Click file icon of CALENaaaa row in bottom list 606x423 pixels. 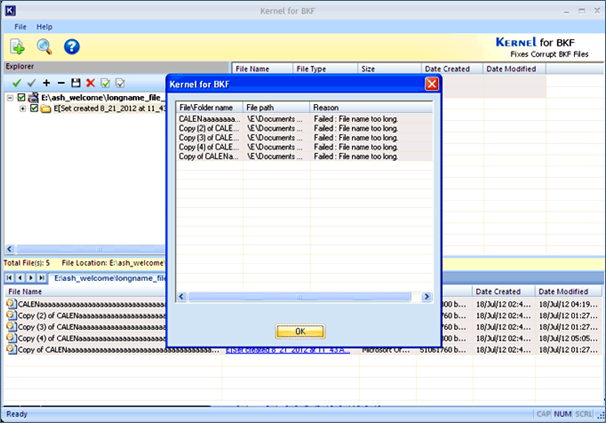pyautogui.click(x=11, y=304)
